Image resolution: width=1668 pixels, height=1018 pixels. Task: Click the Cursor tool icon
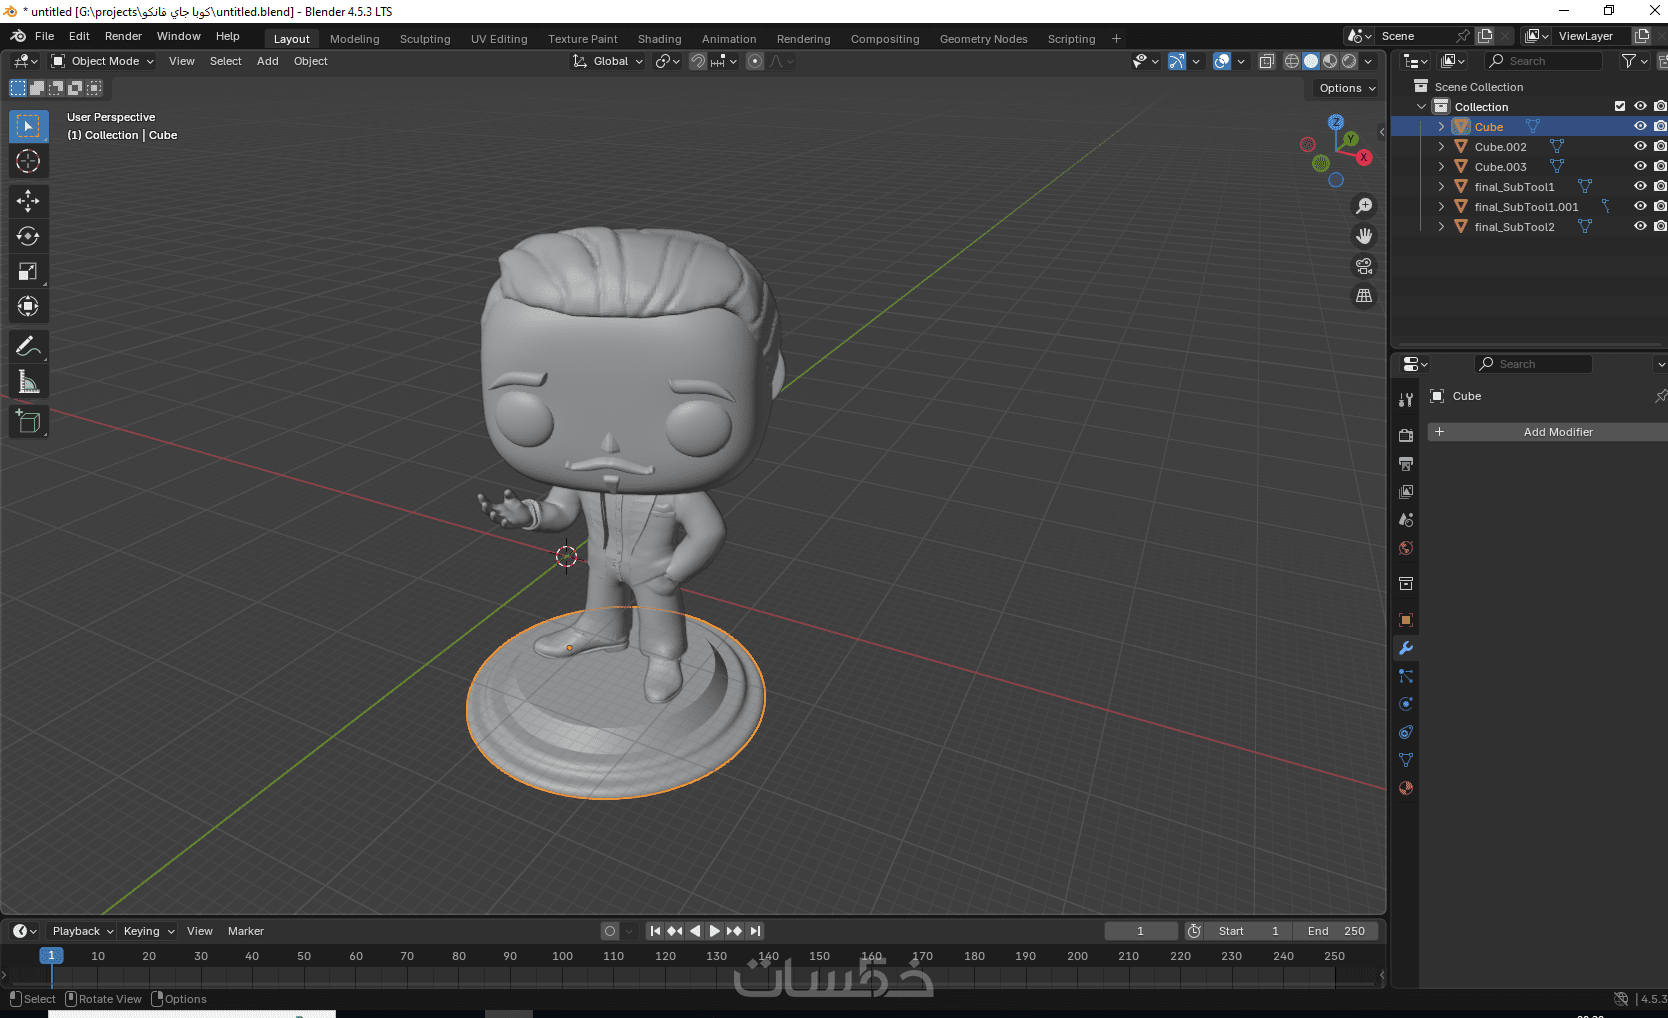(28, 161)
